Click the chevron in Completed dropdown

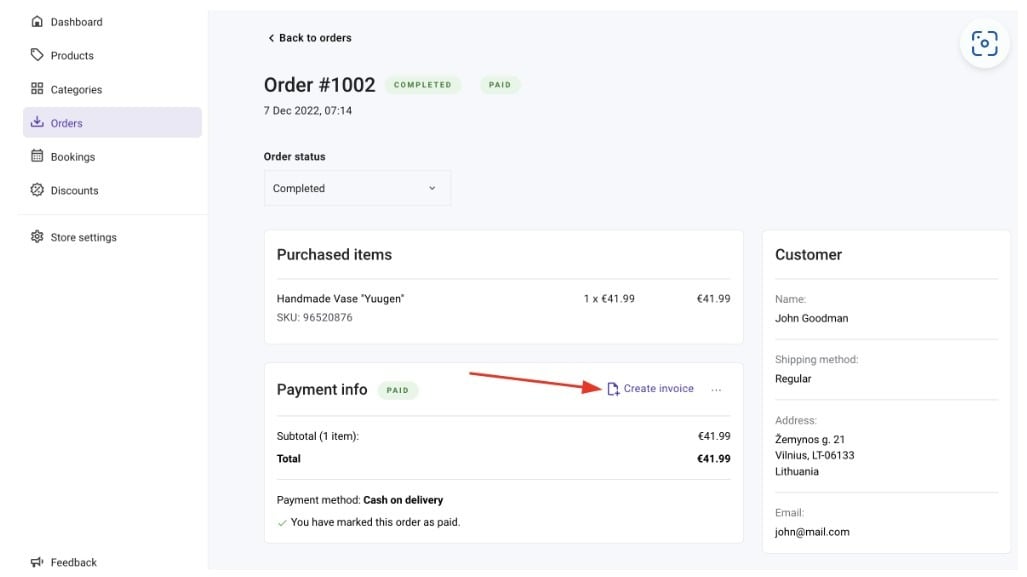[x=432, y=188]
